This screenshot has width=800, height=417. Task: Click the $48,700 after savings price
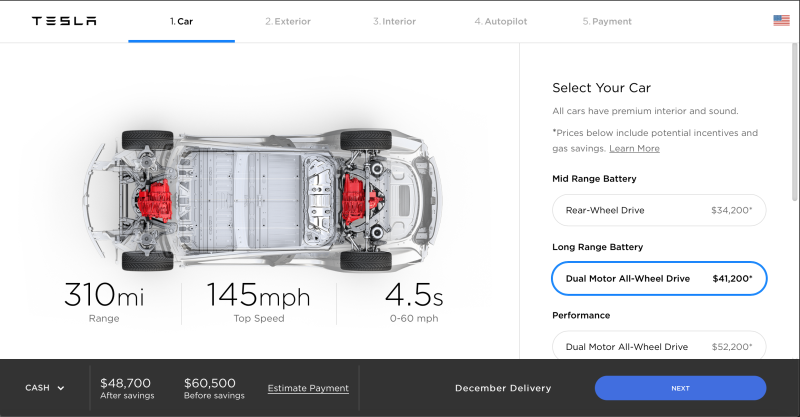(126, 383)
